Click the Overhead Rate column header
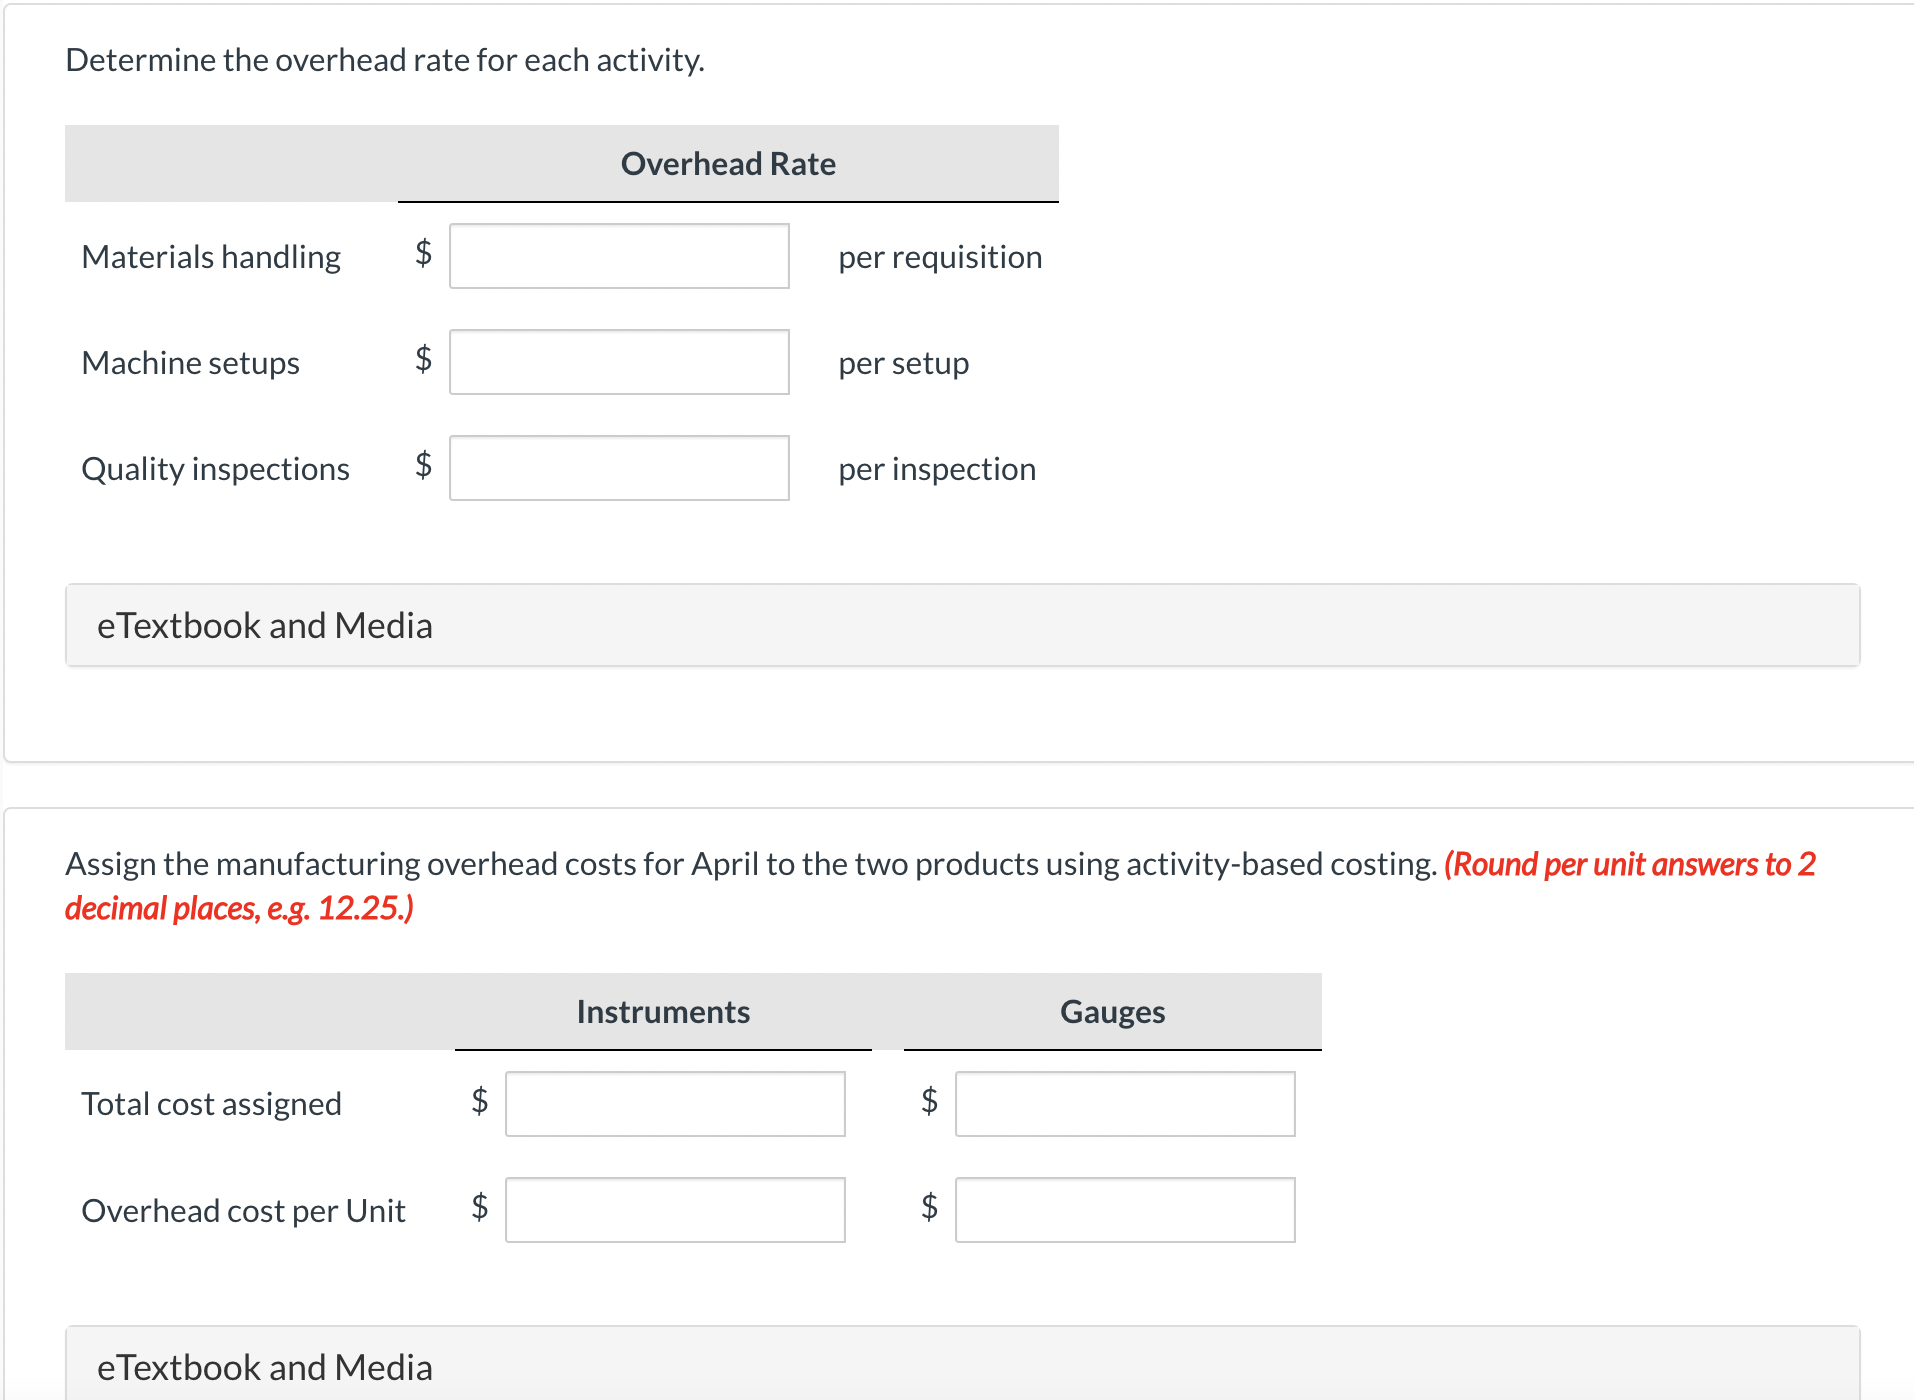The image size is (1914, 1400). (728, 164)
